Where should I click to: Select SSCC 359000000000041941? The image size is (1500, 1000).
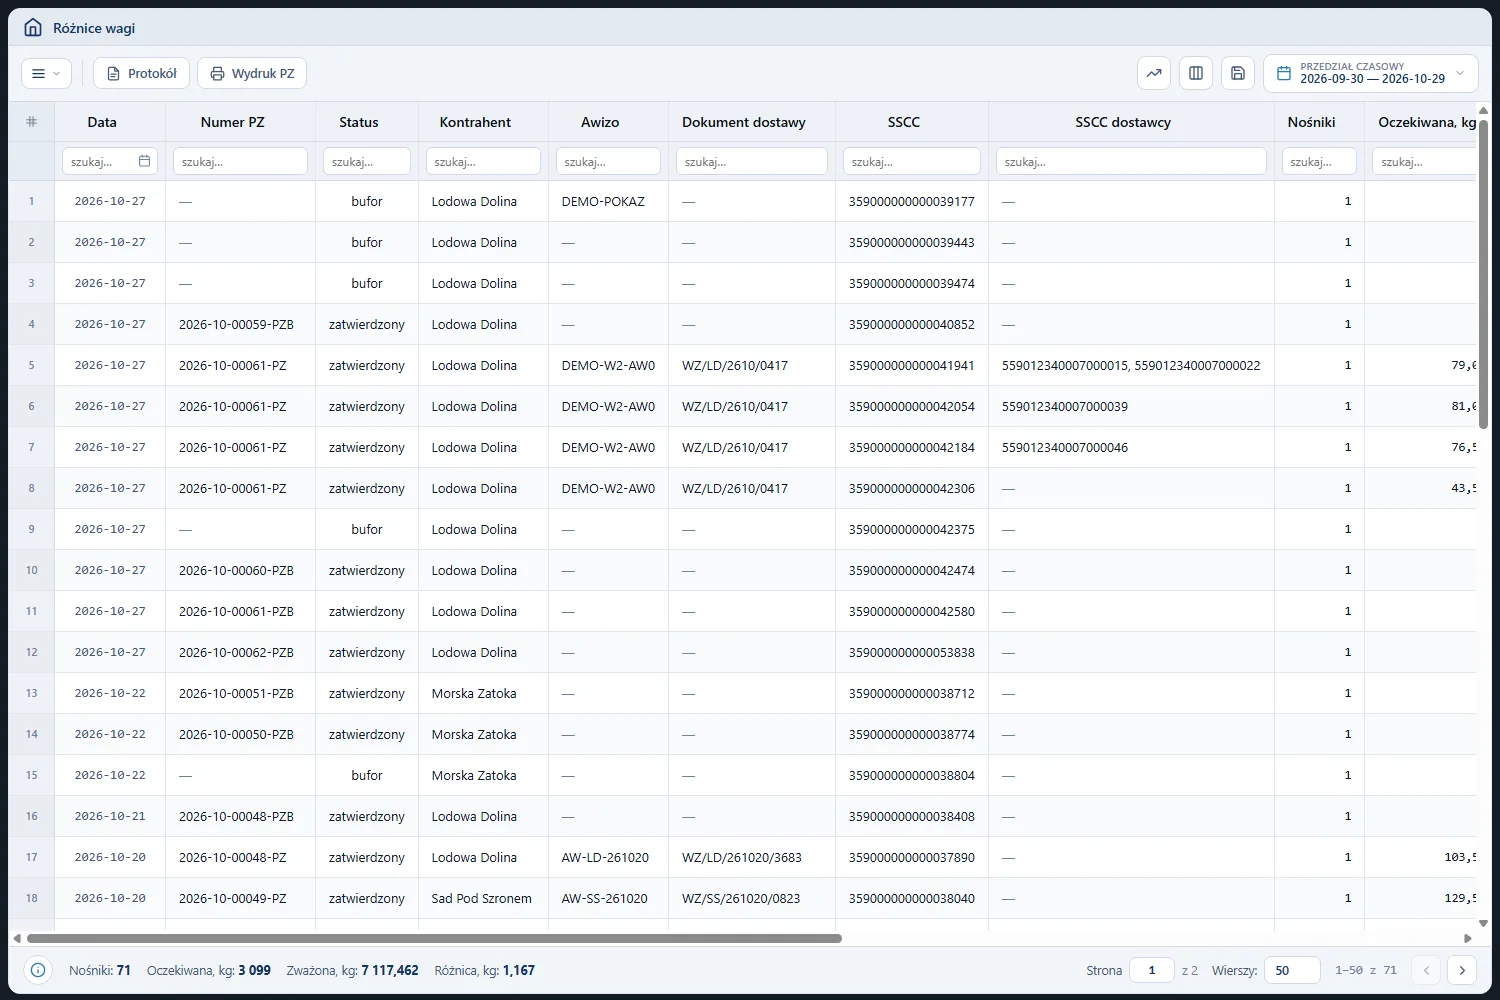pyautogui.click(x=911, y=365)
